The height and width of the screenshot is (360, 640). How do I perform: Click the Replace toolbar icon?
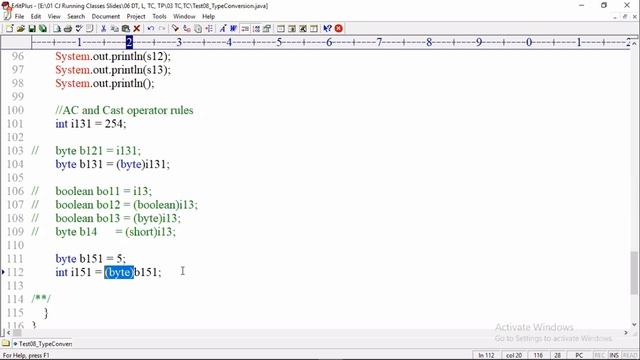pos(187,29)
